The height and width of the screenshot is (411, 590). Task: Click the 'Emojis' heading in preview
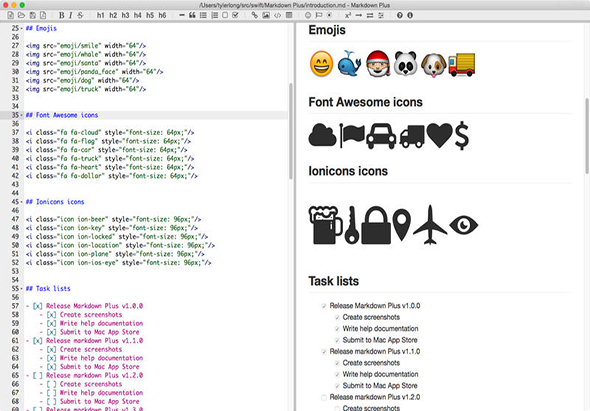327,30
